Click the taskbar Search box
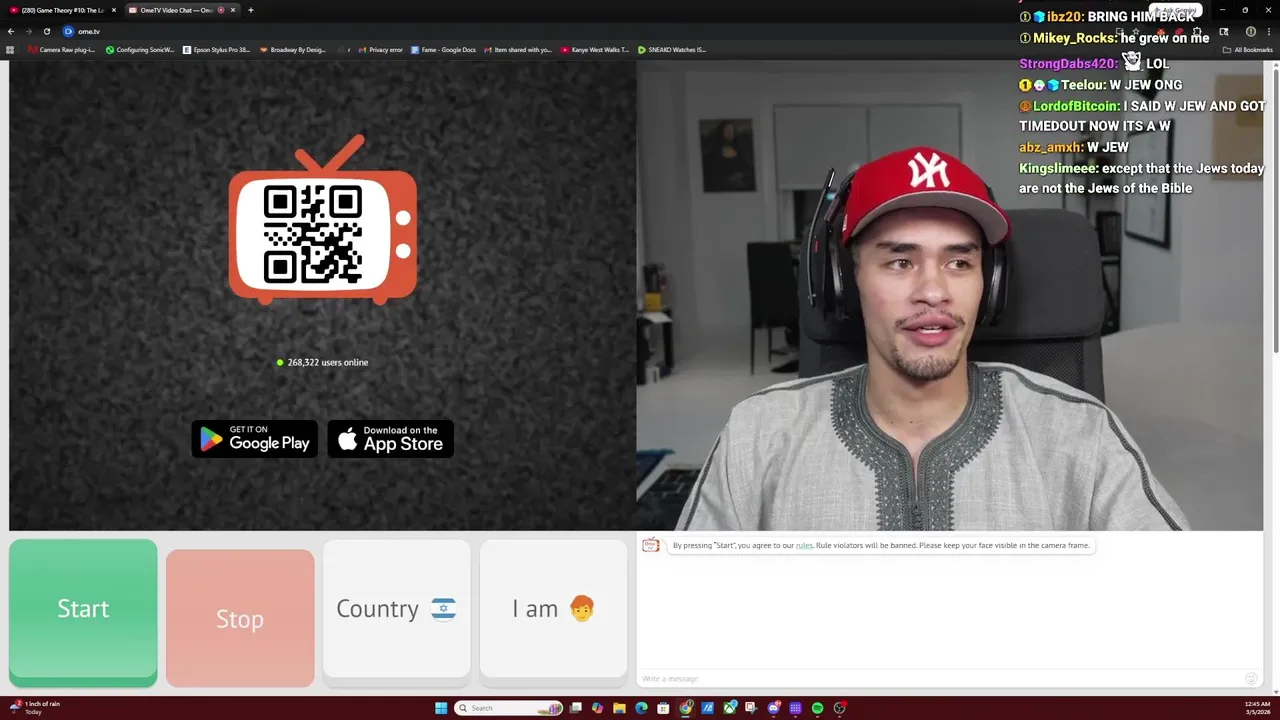Viewport: 1280px width, 720px height. click(509, 708)
